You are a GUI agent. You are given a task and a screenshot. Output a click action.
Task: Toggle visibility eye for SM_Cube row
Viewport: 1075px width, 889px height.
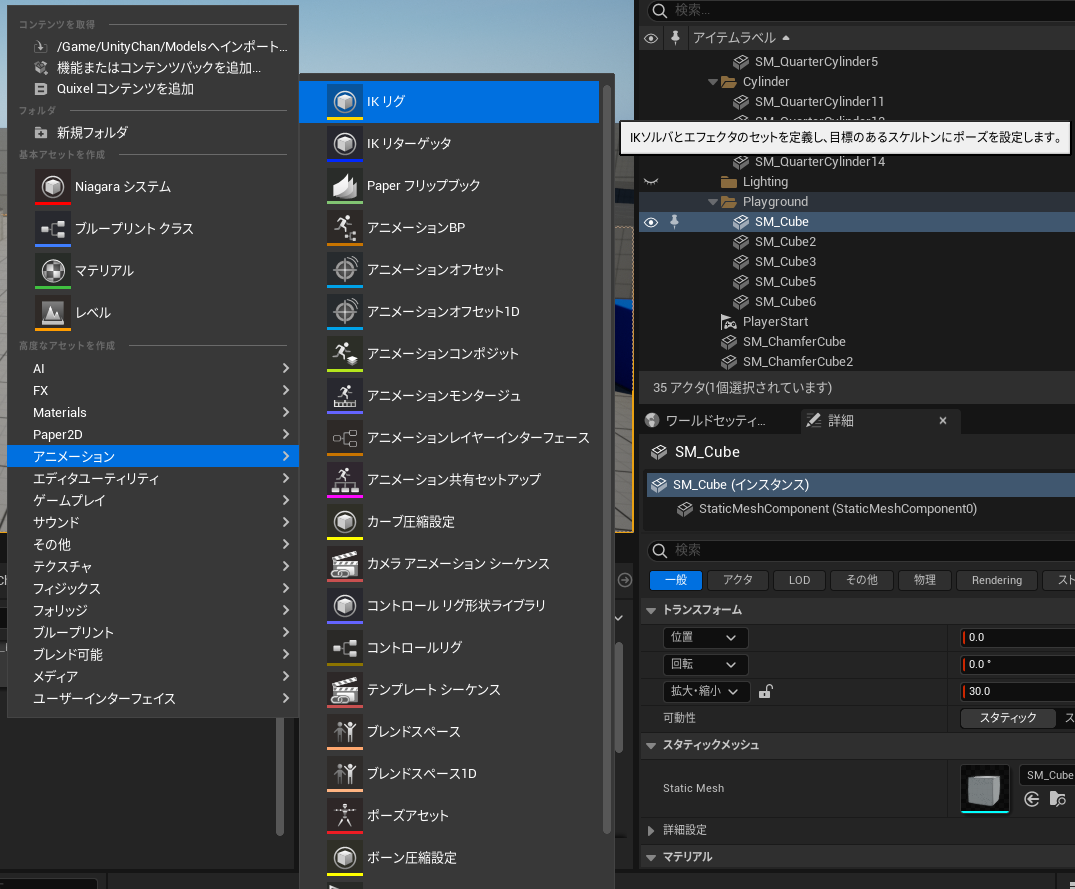point(651,222)
